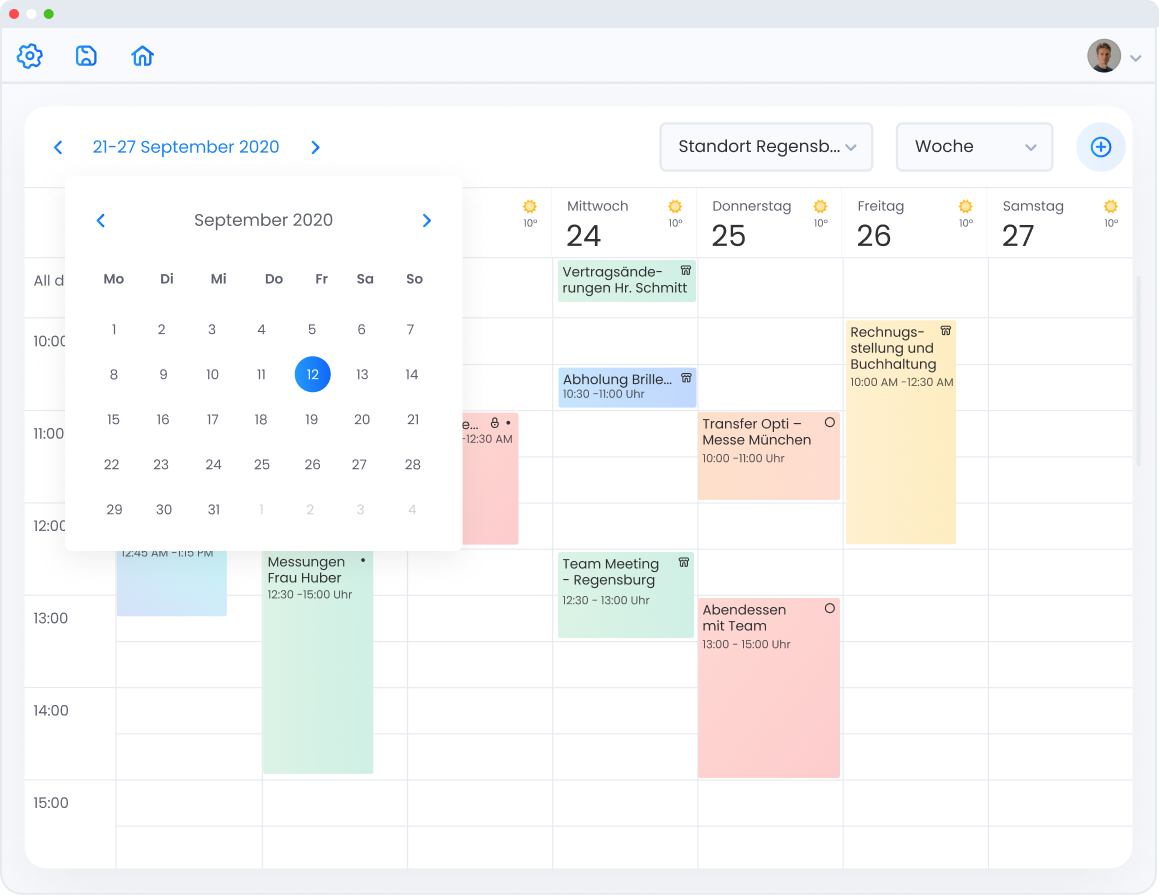Open the settings gear icon

click(x=29, y=56)
